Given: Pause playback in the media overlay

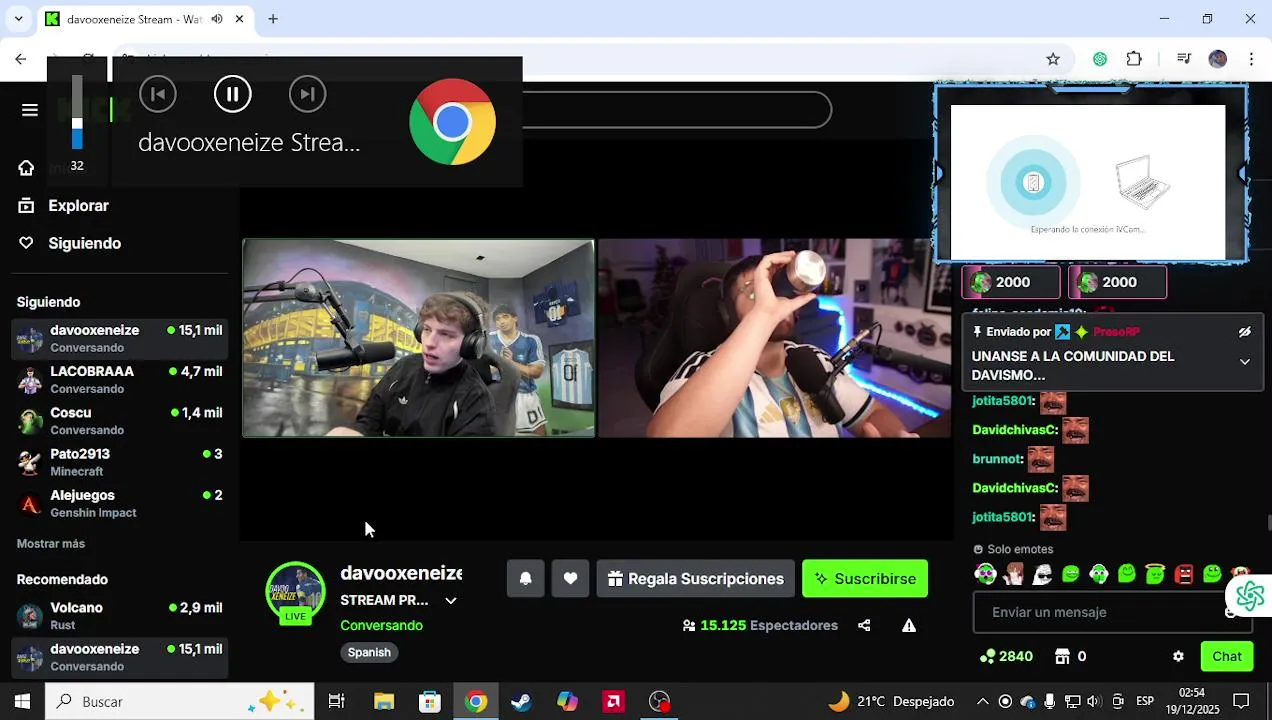Looking at the screenshot, I should point(232,94).
